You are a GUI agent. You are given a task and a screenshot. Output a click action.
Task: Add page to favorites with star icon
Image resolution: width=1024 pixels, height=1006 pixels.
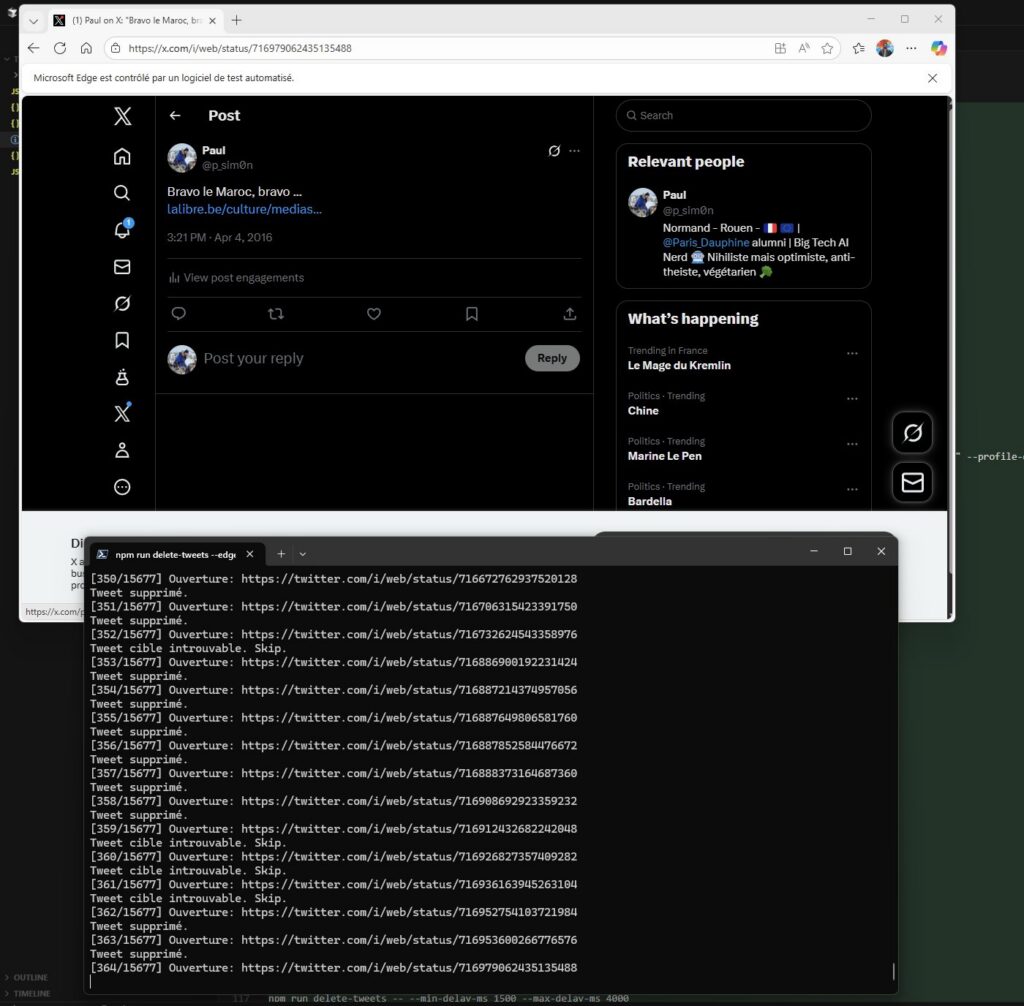coord(827,48)
